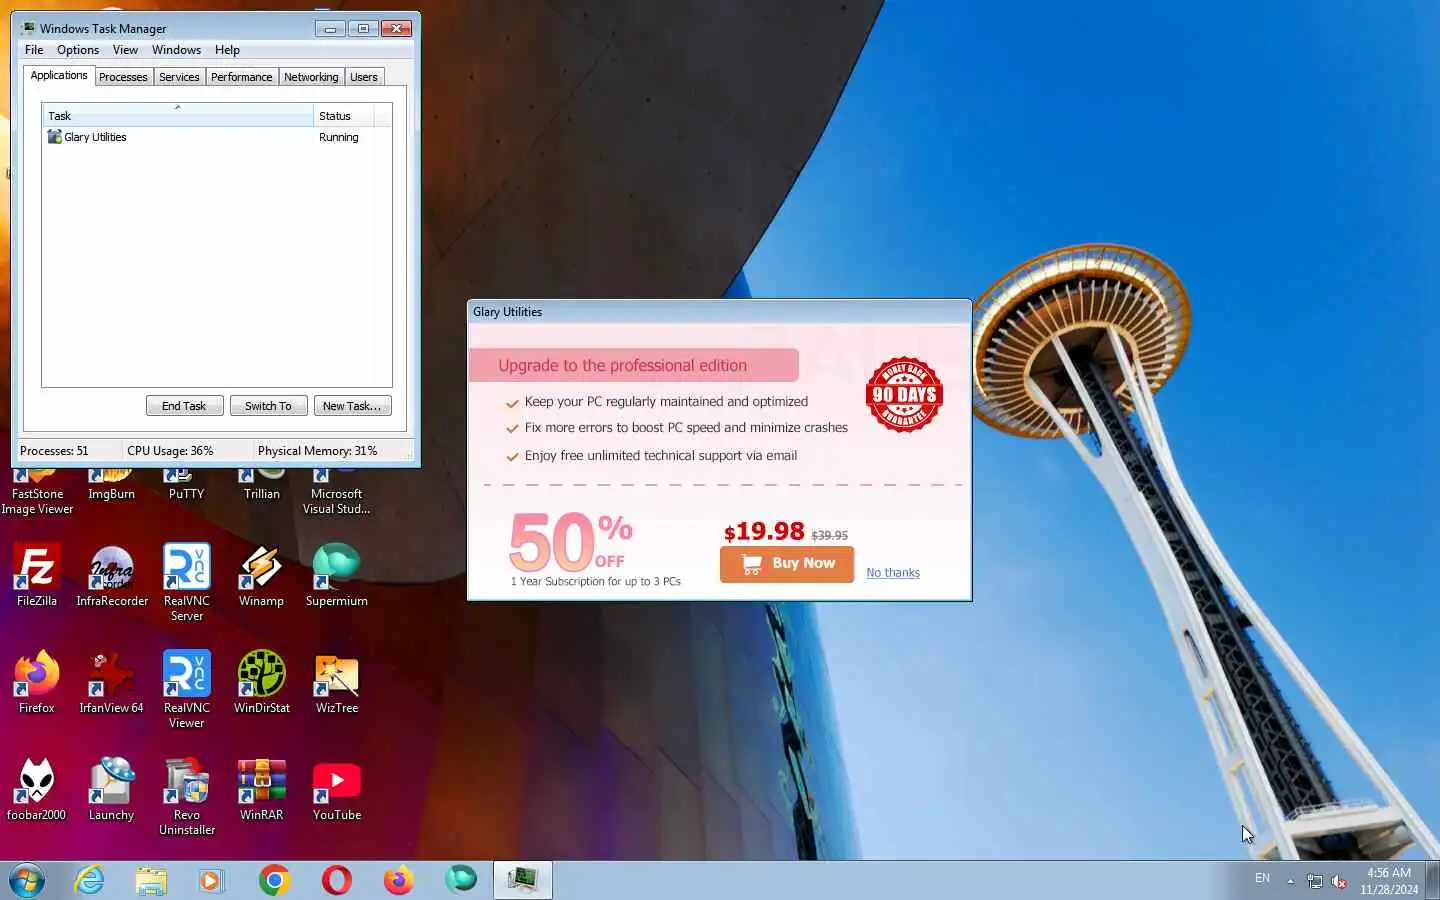Launch RealVNC Server shortcut
Screen dimensions: 1440x900
pyautogui.click(x=187, y=582)
